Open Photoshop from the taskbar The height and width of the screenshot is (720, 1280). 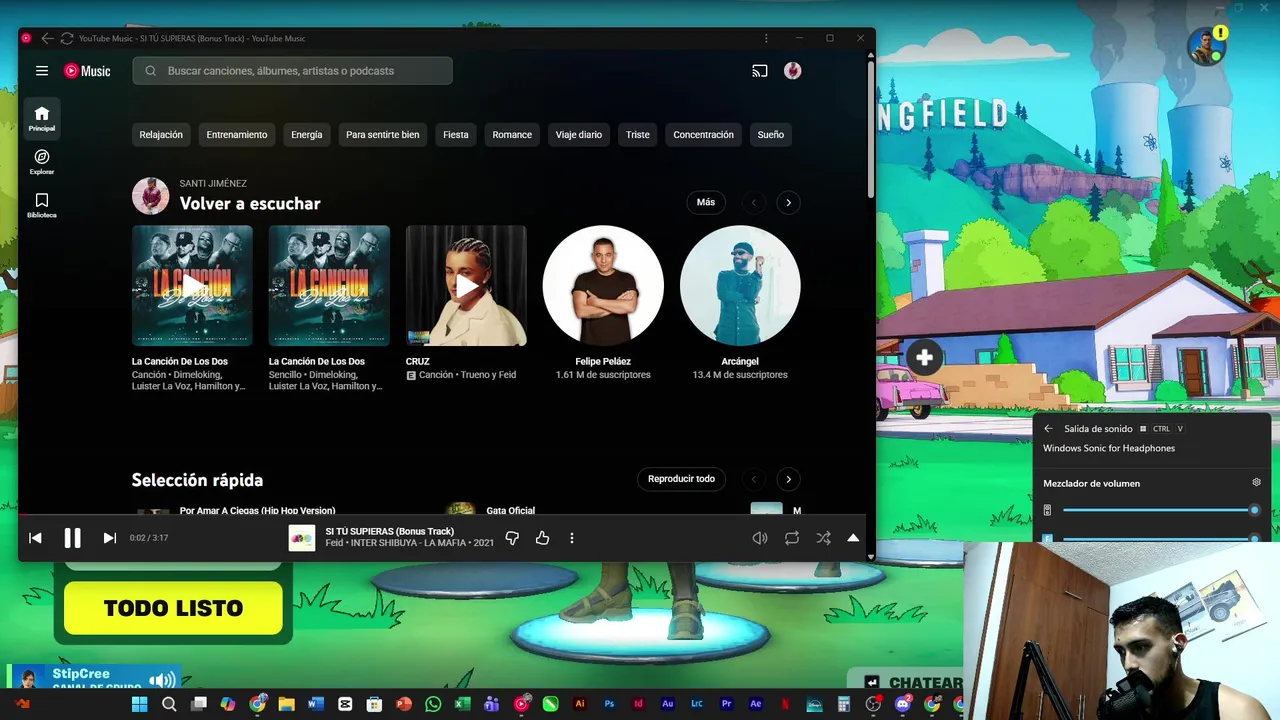tap(609, 704)
